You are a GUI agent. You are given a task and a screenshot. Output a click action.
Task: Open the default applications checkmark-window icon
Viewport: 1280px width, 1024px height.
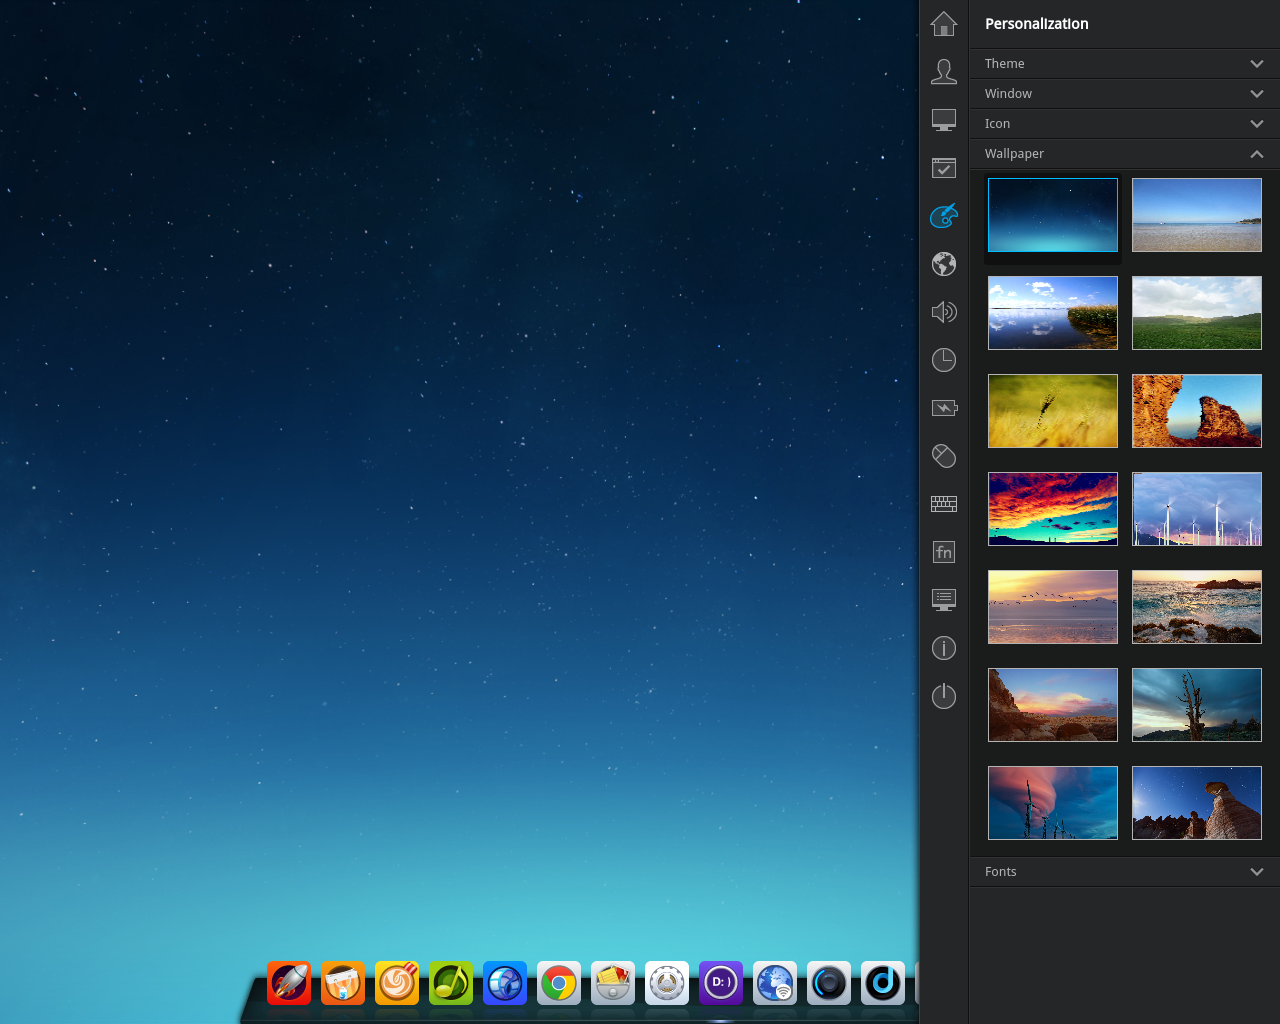pyautogui.click(x=944, y=168)
